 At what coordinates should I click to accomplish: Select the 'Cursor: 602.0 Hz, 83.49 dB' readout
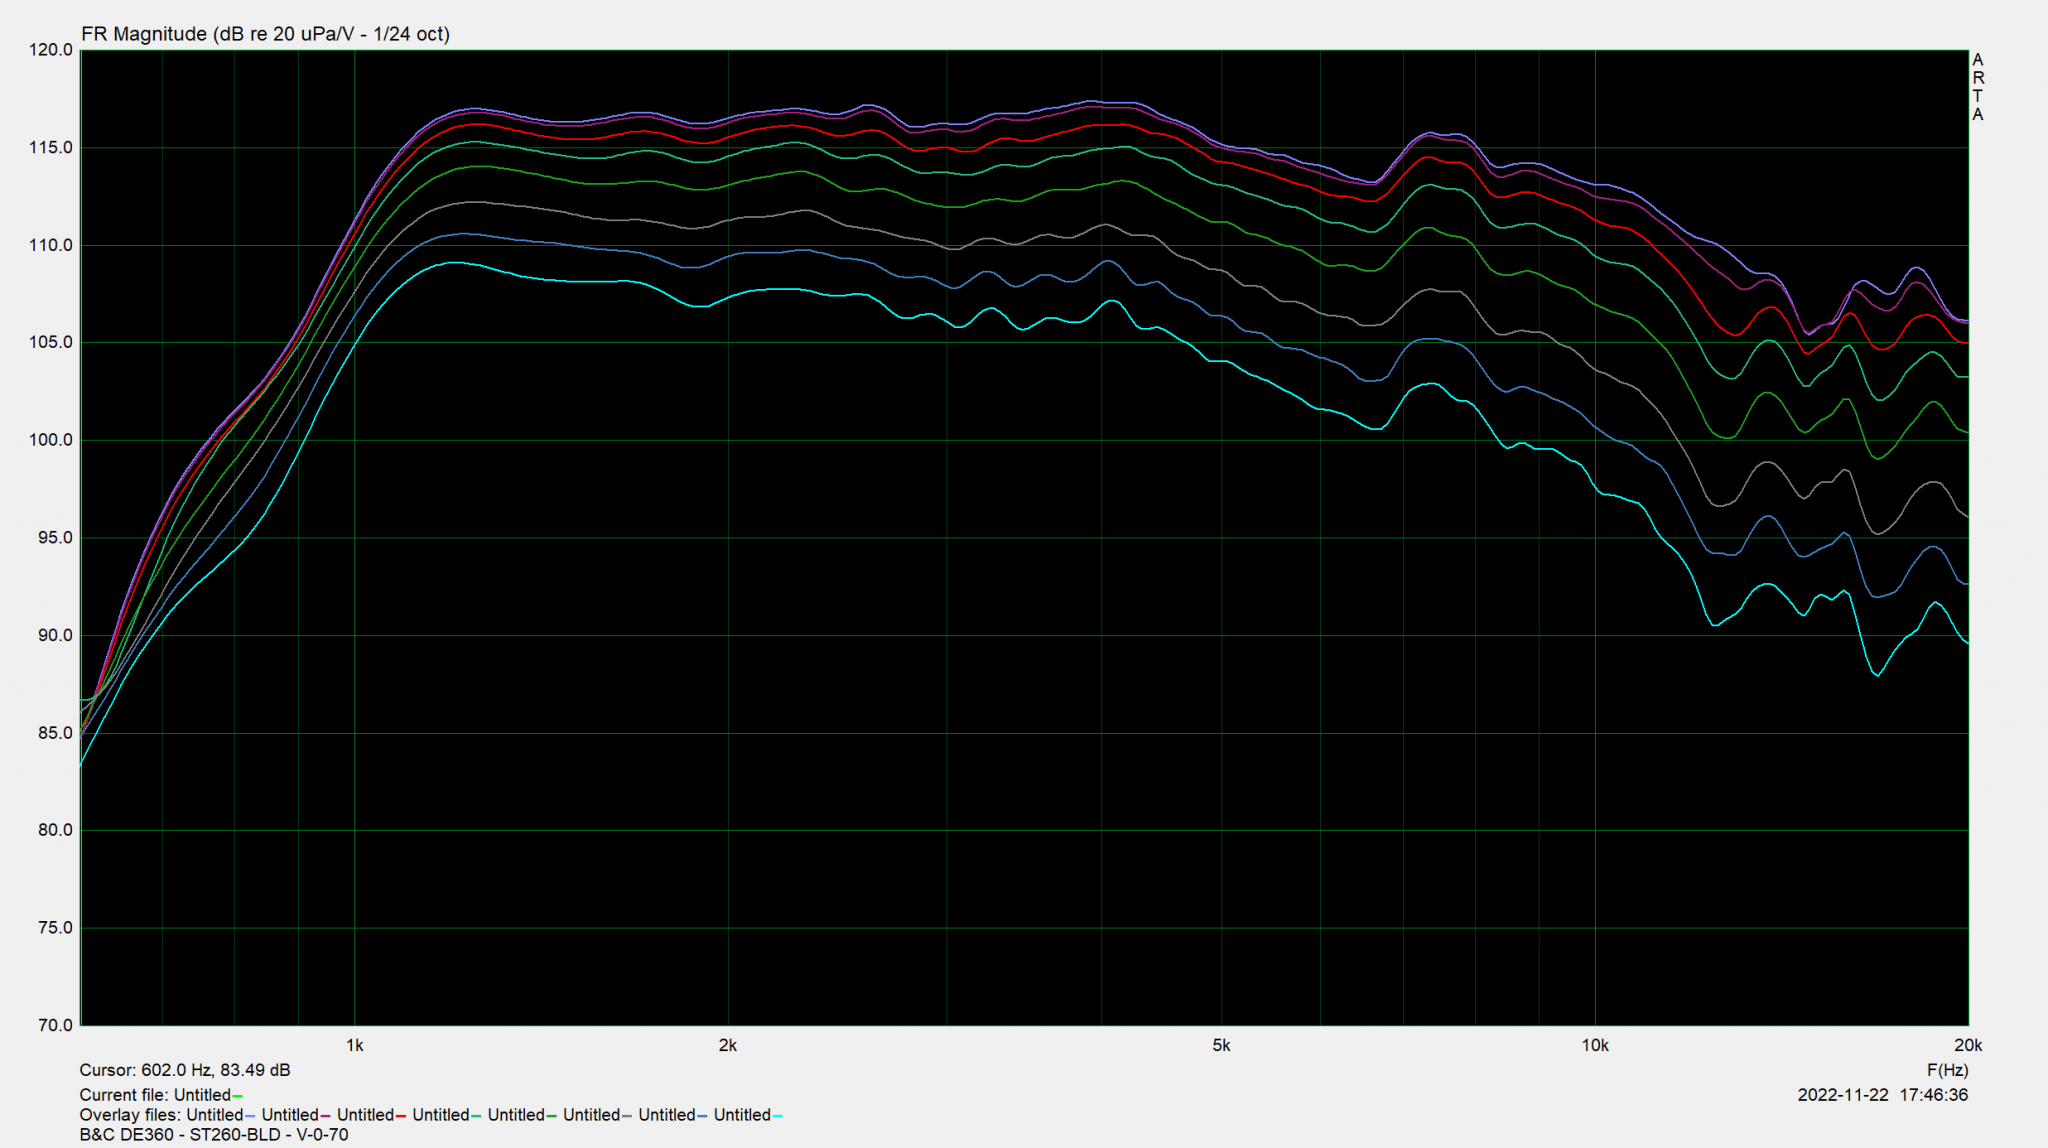[x=185, y=1070]
